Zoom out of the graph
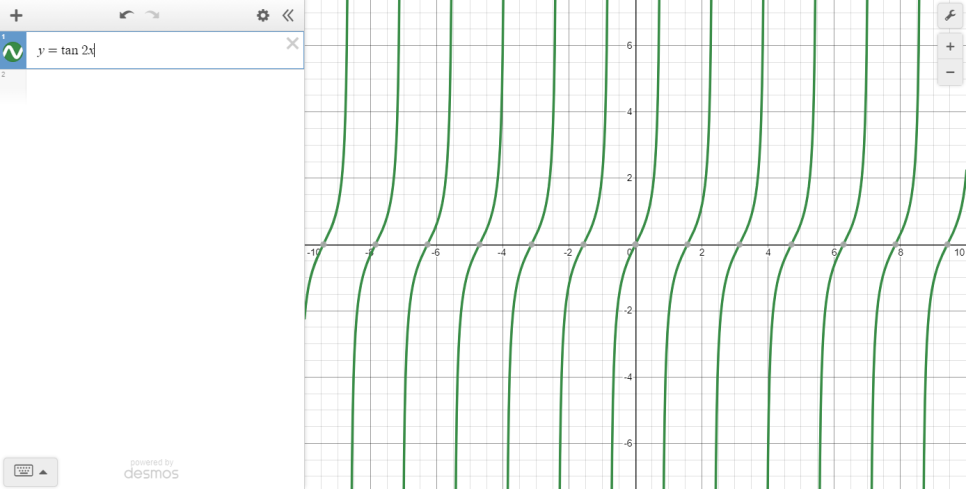The image size is (966, 489). [x=950, y=72]
